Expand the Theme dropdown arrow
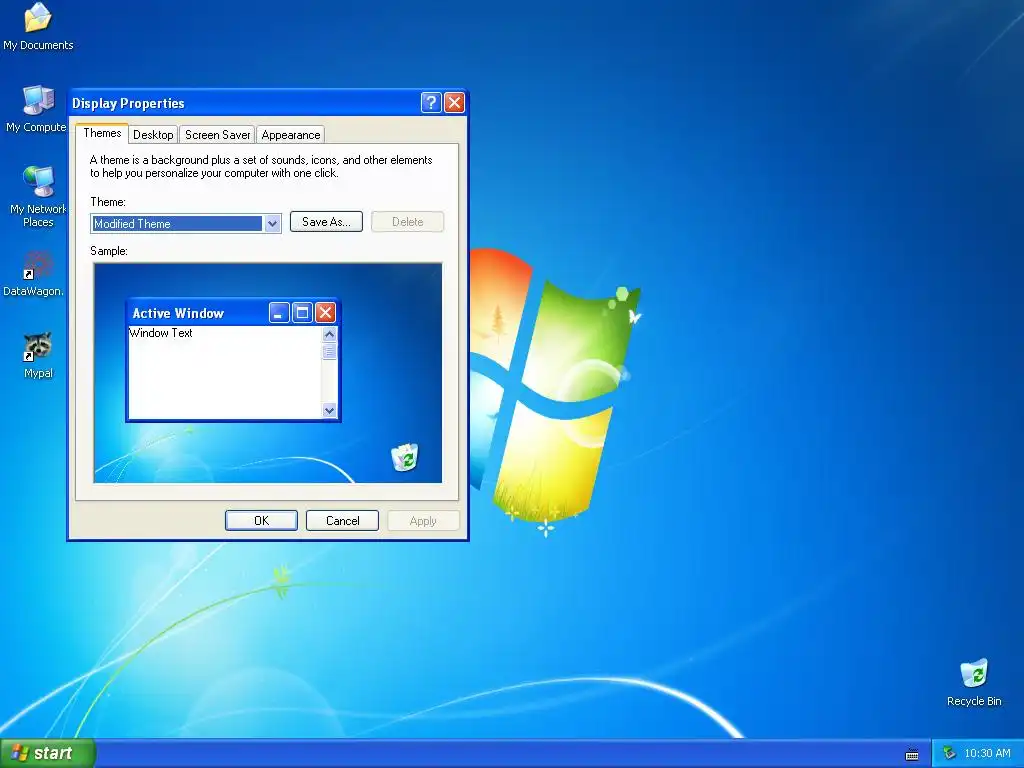This screenshot has width=1024, height=768. pyautogui.click(x=272, y=223)
